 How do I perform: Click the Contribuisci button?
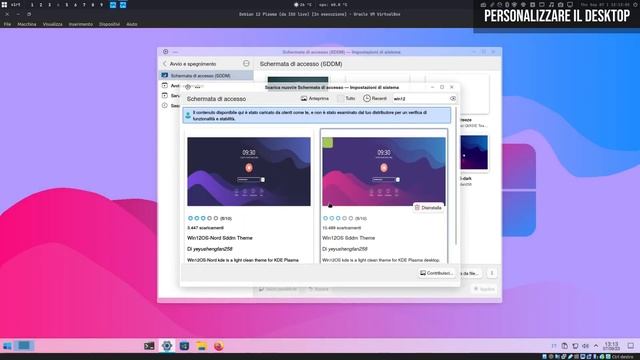click(436, 273)
